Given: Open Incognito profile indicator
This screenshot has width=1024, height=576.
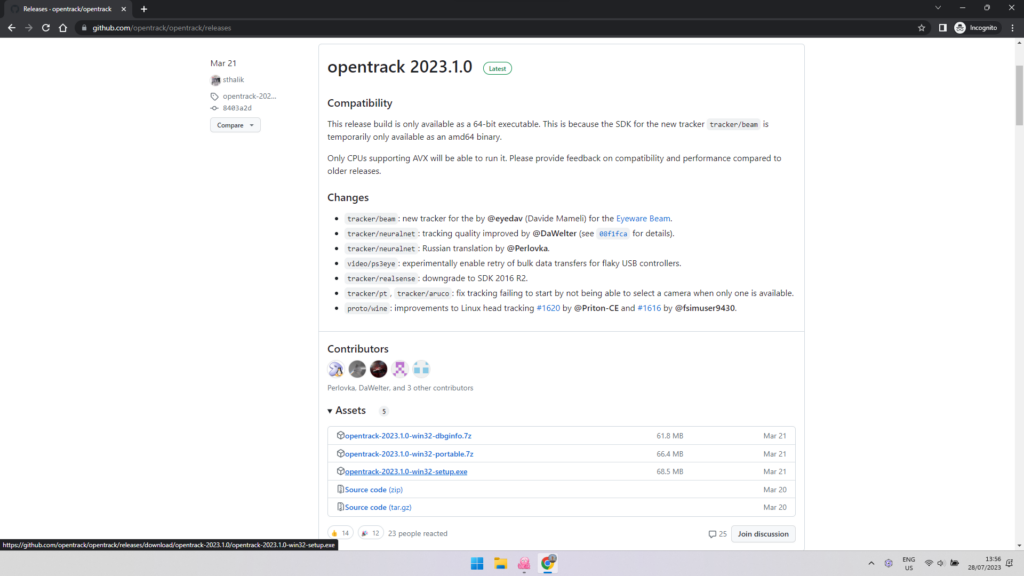Looking at the screenshot, I should [976, 28].
